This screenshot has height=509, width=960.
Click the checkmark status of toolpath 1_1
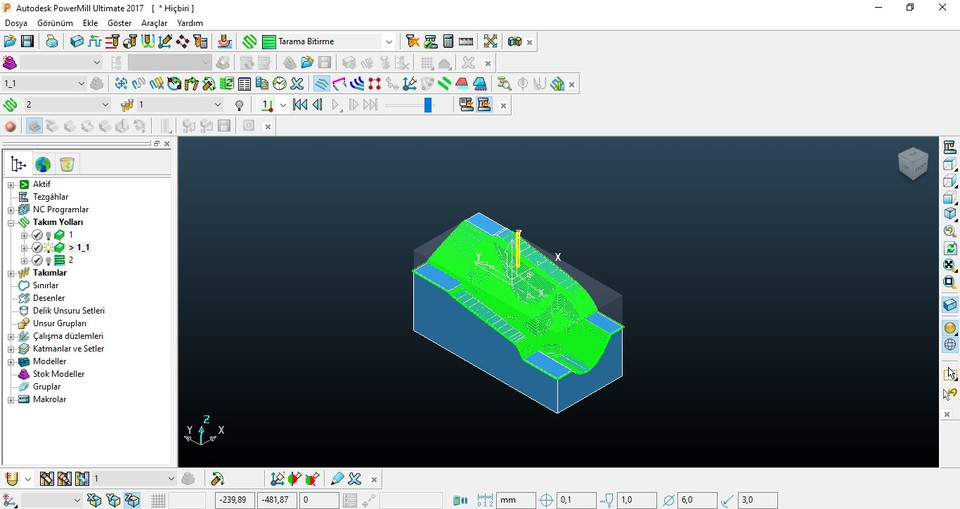37,247
